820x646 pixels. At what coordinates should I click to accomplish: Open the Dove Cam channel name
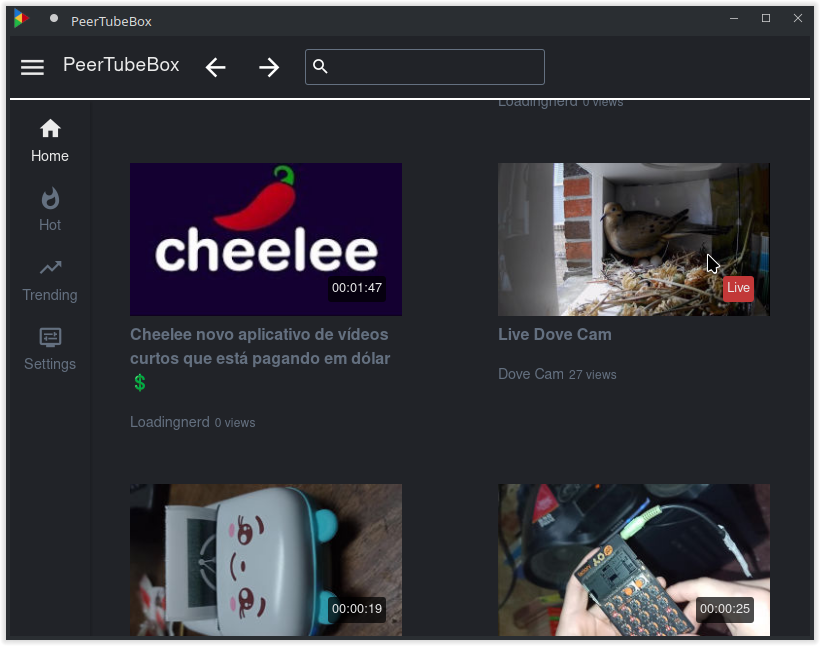[531, 374]
